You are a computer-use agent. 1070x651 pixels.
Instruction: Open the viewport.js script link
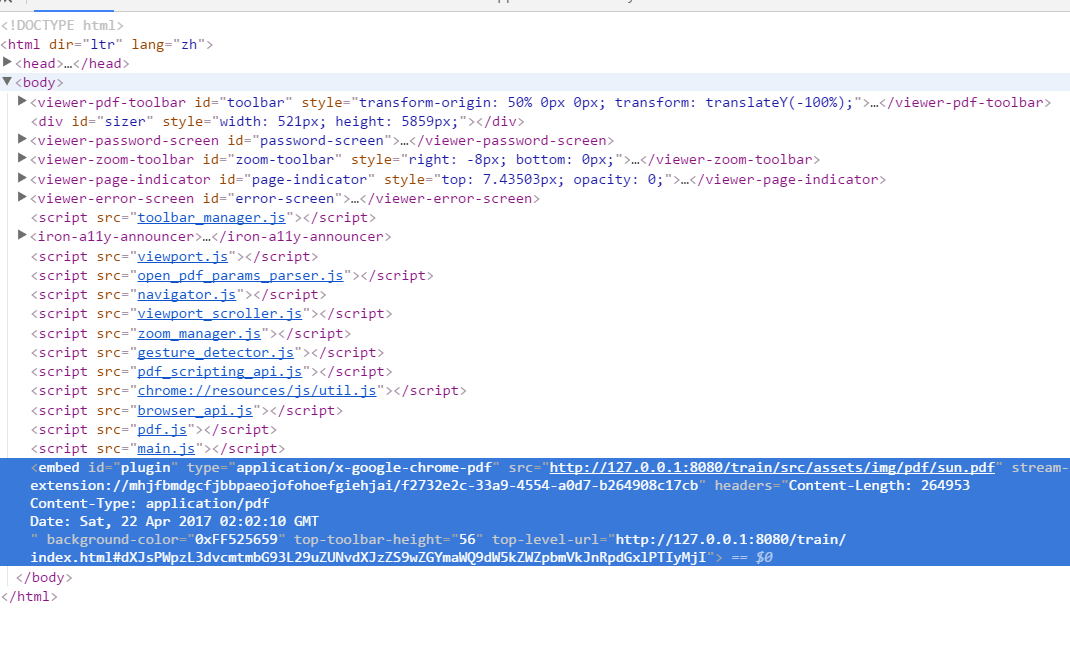(183, 257)
